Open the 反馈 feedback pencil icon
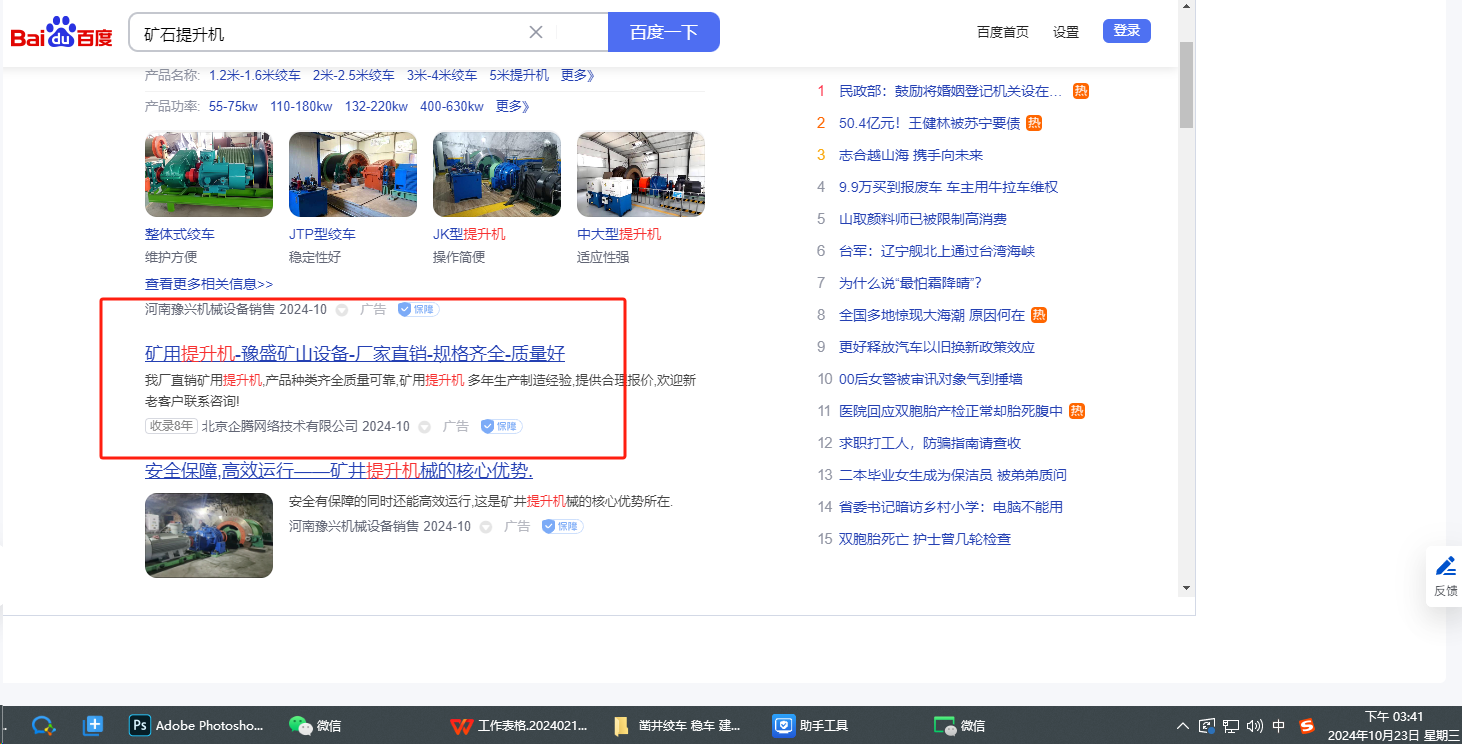 [1446, 566]
